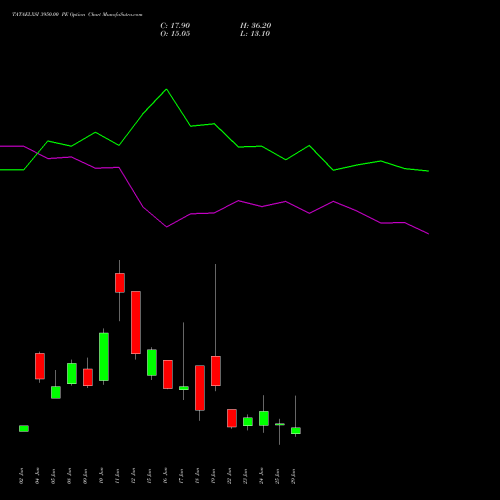Click the date label starting with 11
Screen dimensions: 500x500
tap(117, 476)
